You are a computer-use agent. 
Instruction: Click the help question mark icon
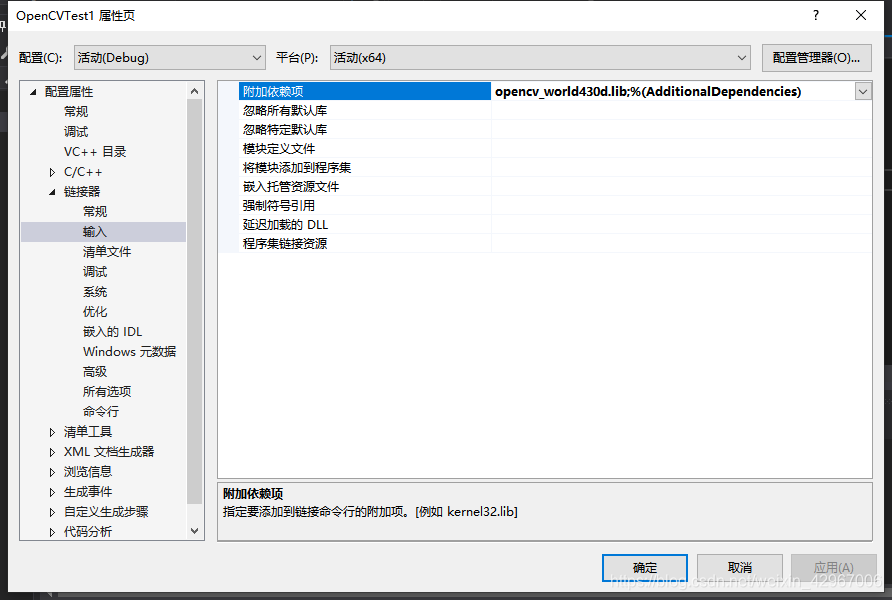(816, 15)
